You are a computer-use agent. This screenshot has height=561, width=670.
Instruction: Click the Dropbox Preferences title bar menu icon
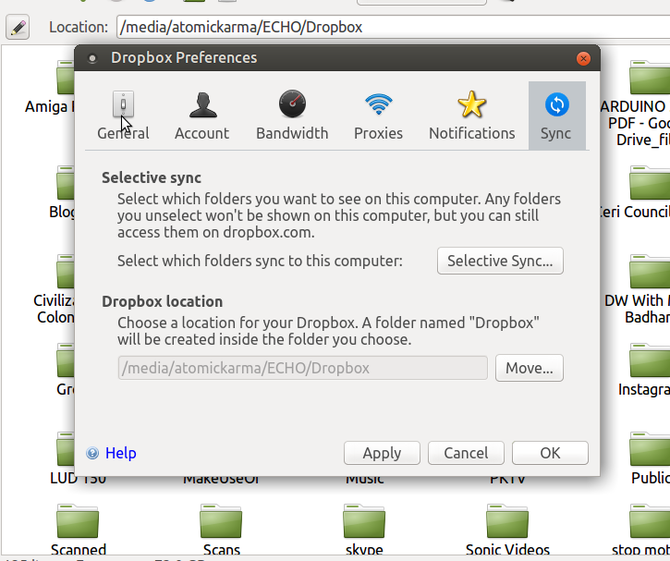click(92, 58)
